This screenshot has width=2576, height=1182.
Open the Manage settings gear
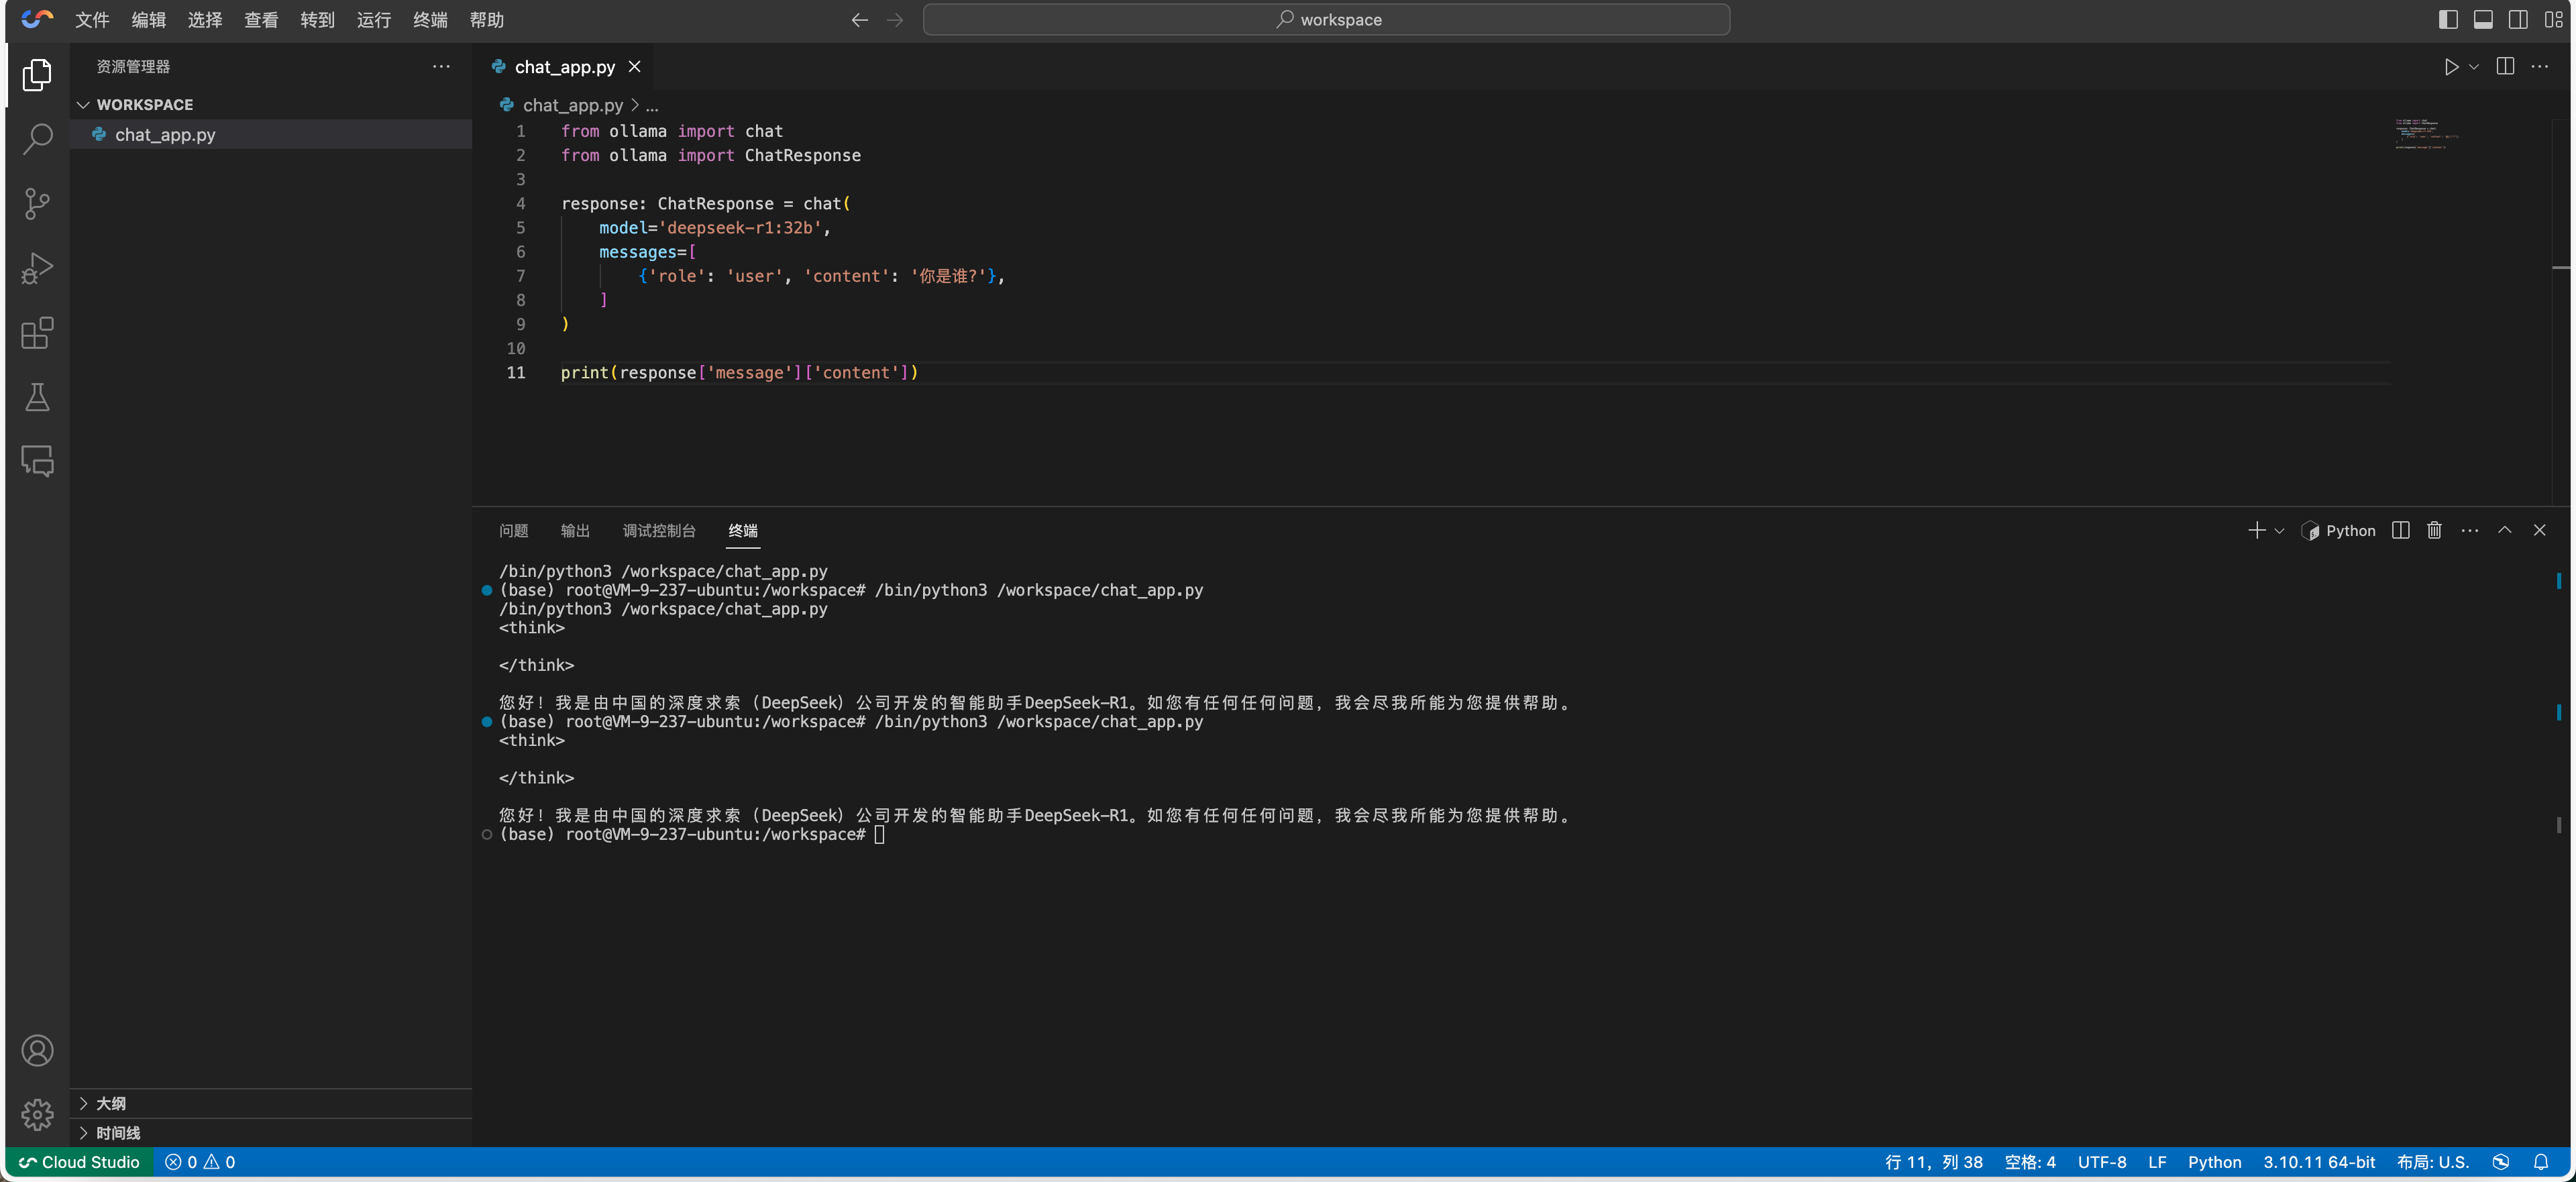37,1114
